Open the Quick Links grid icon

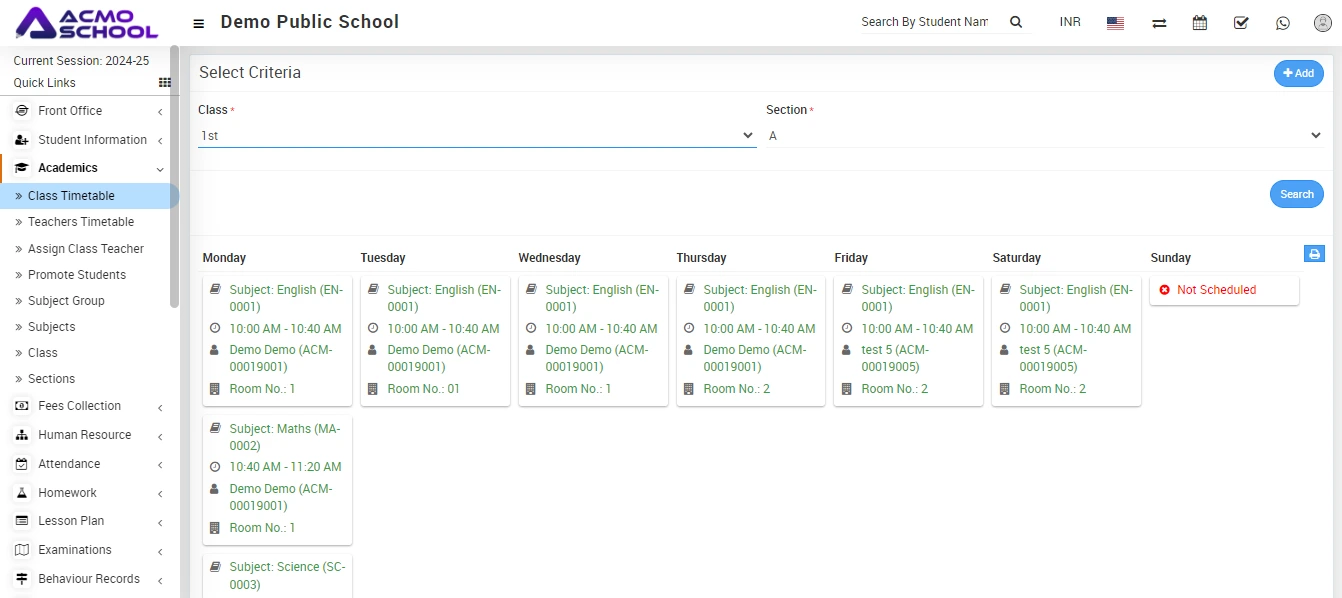[165, 83]
